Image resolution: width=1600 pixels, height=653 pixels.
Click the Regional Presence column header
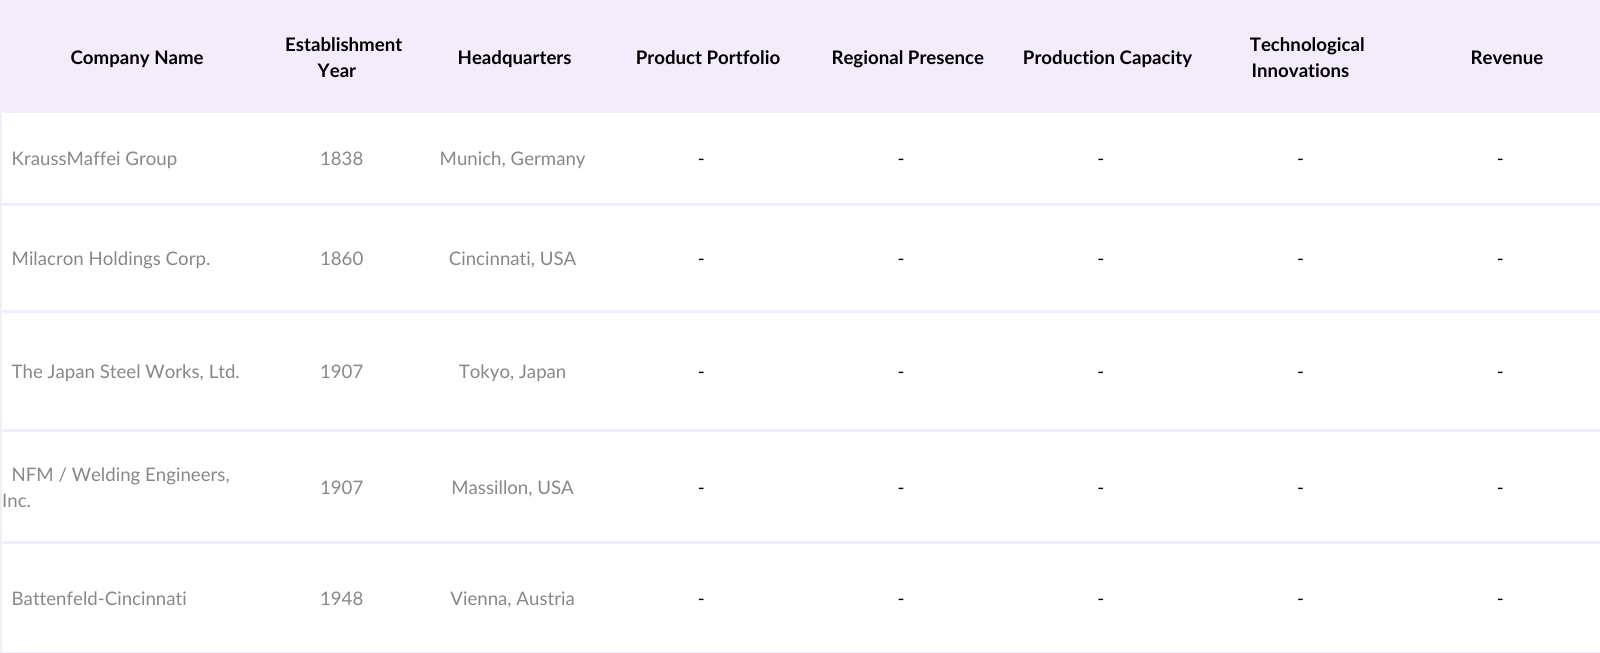(x=907, y=58)
